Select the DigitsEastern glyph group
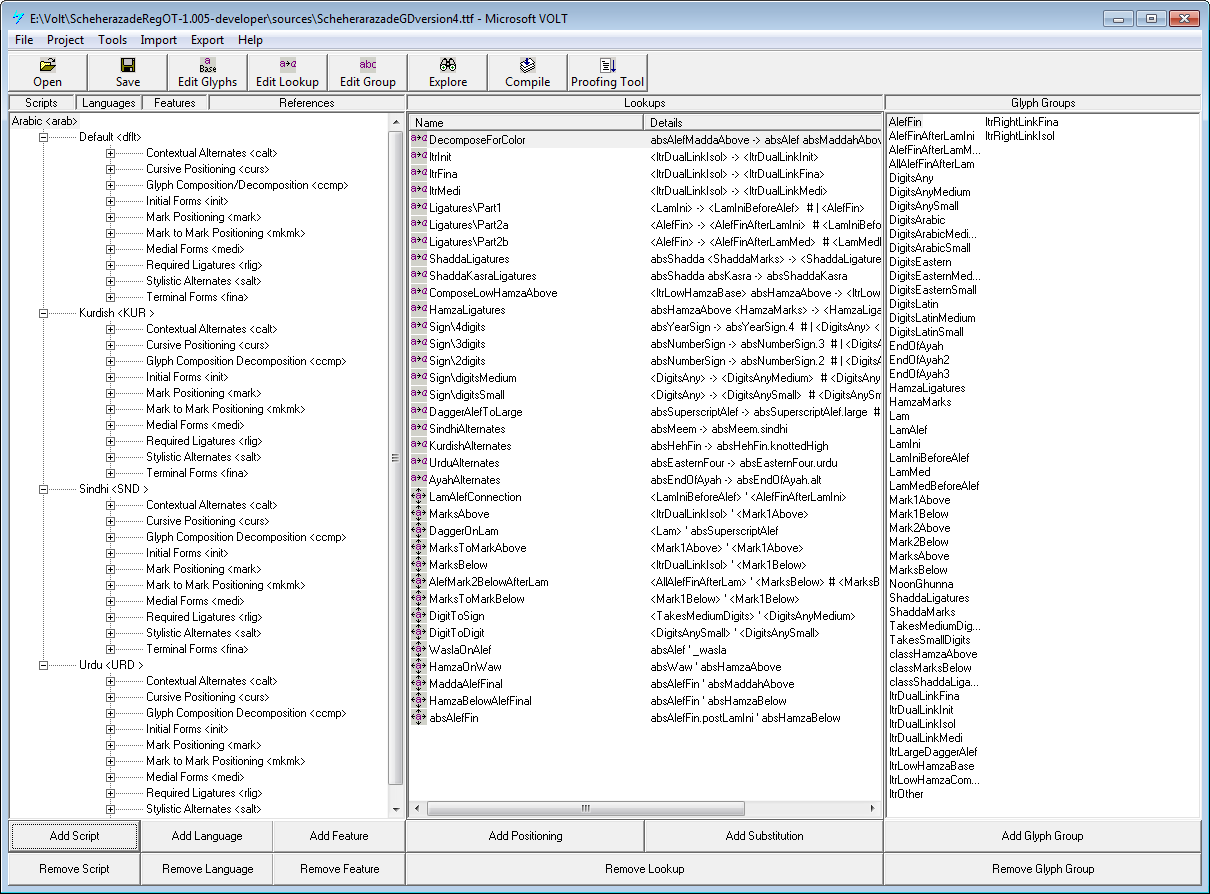 [920, 262]
